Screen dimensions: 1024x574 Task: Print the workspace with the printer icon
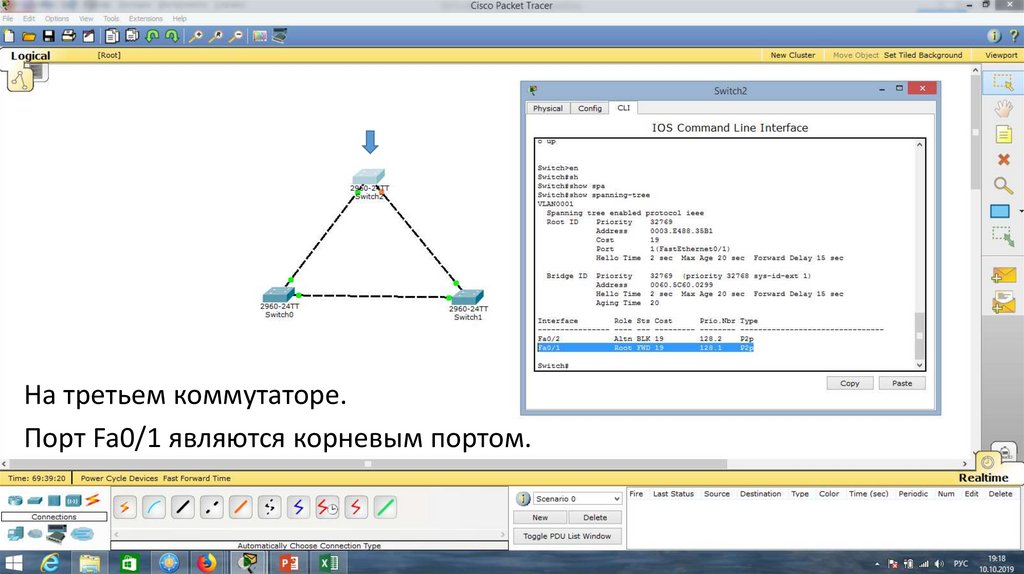click(x=68, y=36)
